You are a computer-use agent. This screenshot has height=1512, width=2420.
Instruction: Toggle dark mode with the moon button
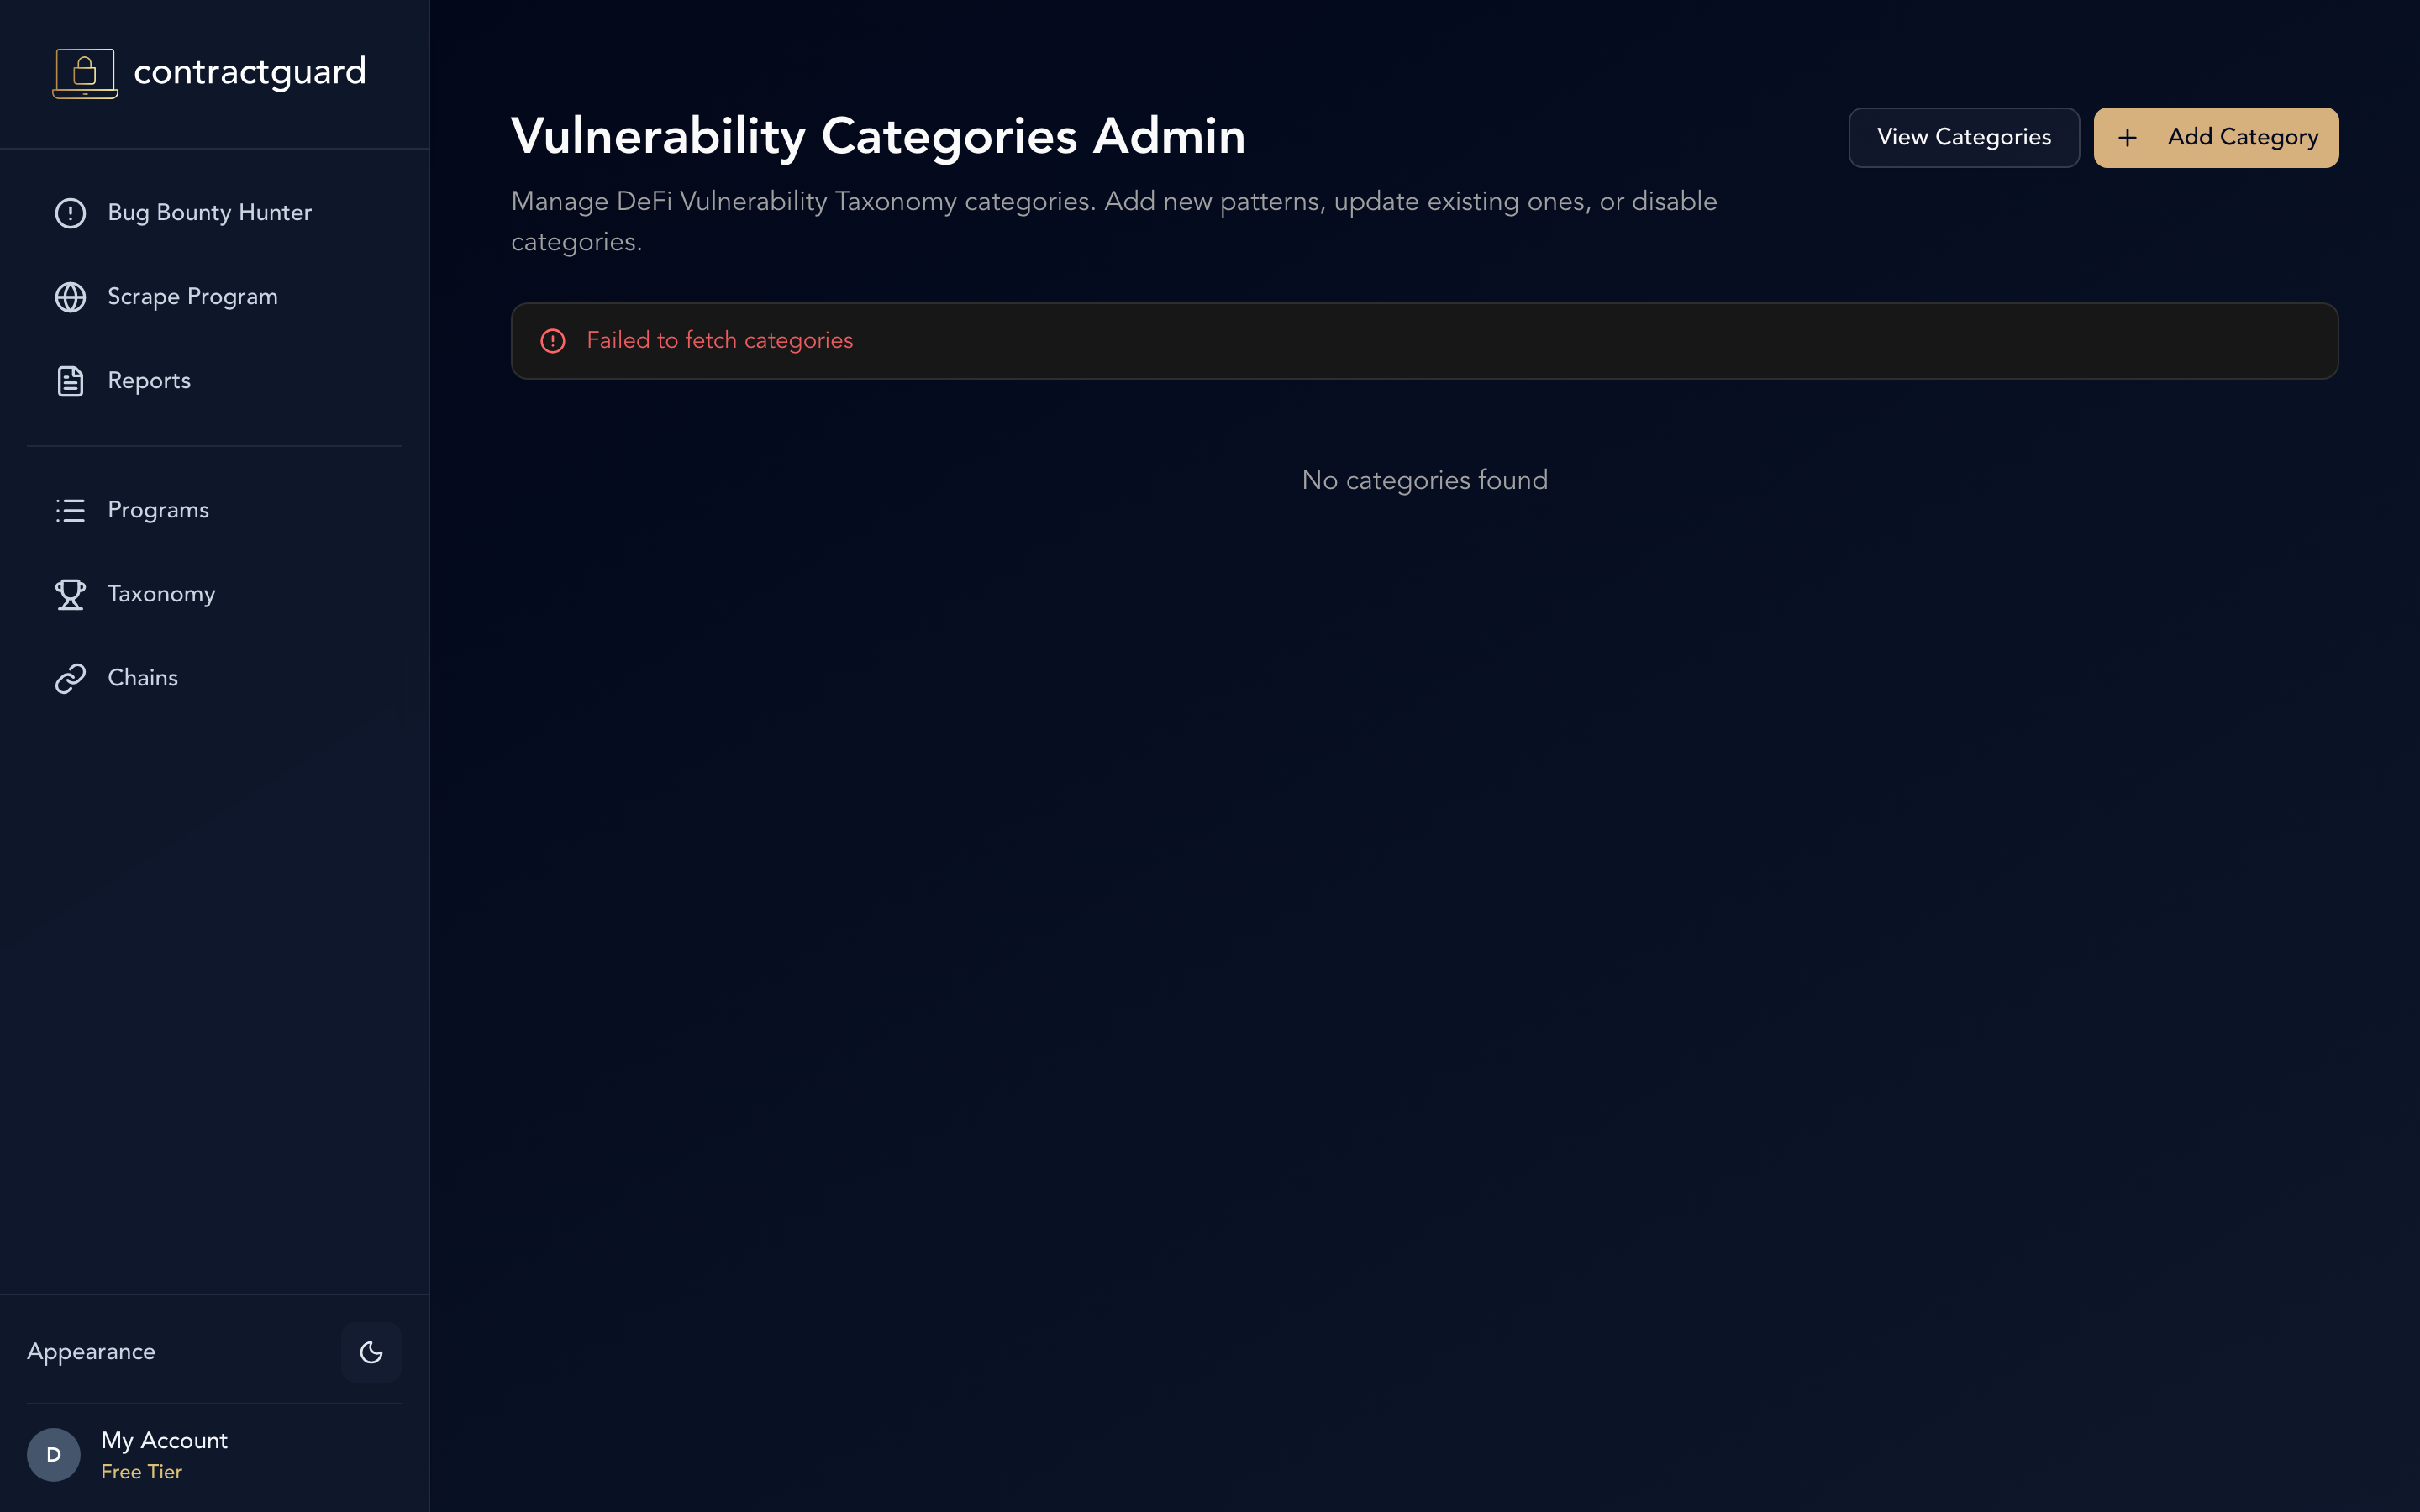(371, 1352)
